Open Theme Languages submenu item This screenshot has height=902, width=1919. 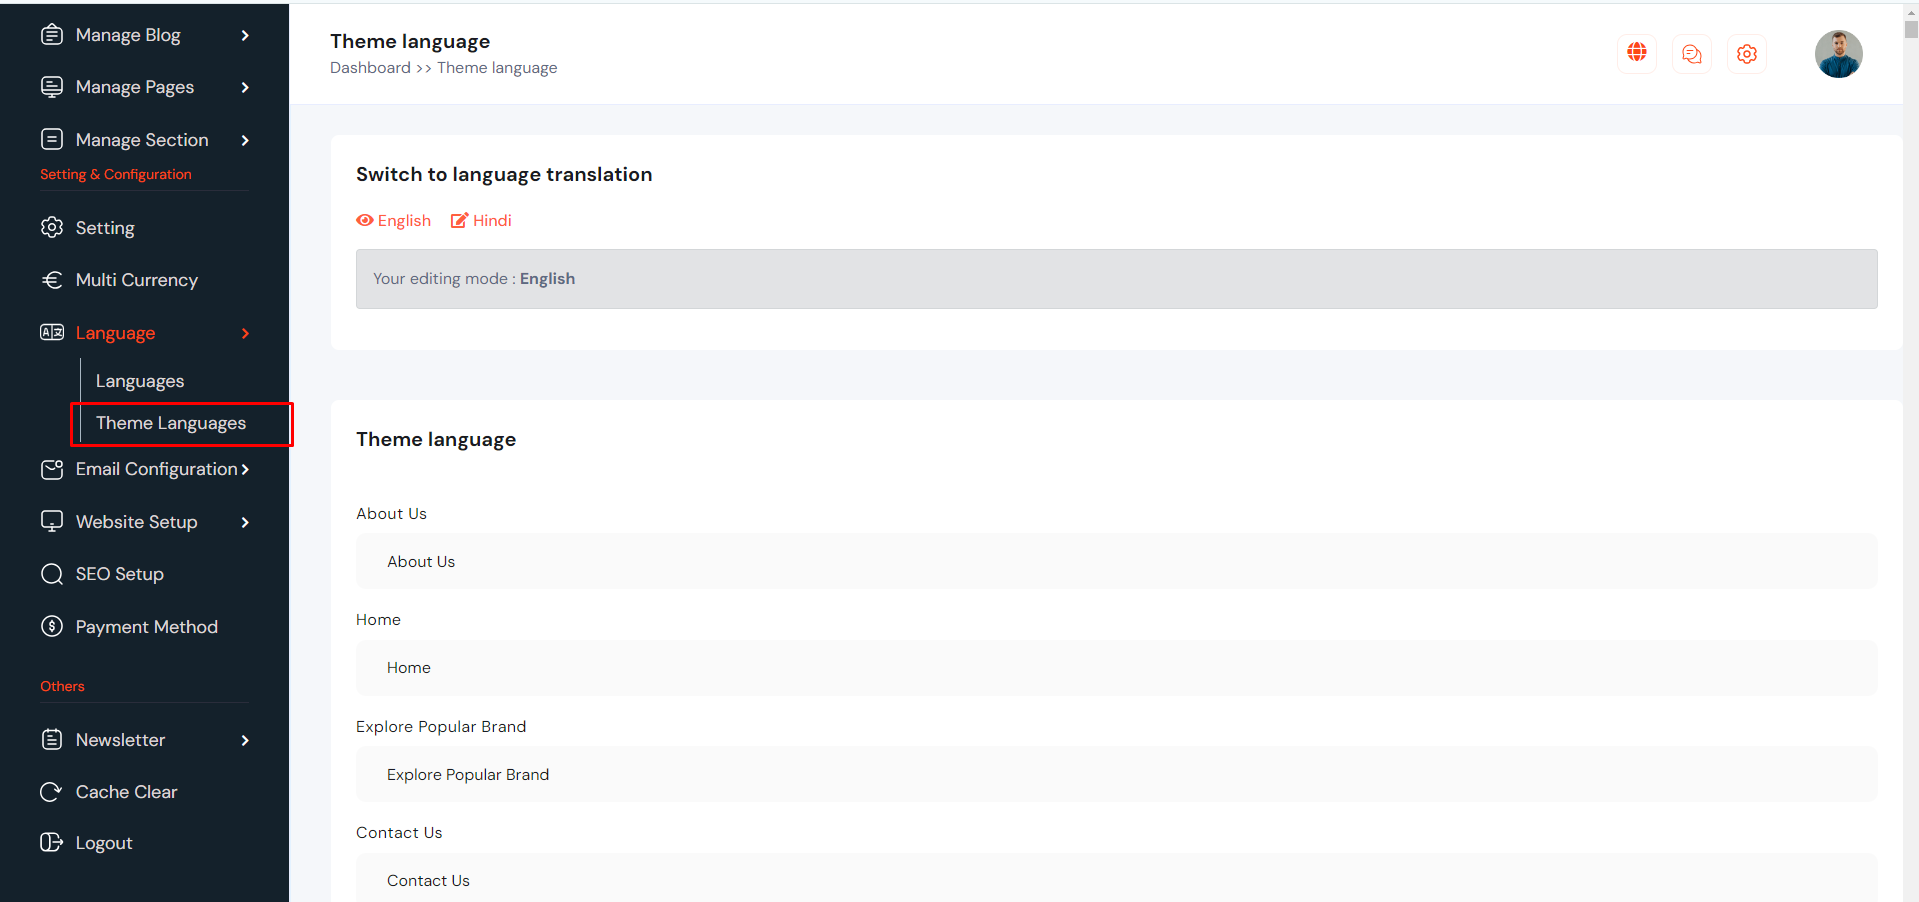click(x=171, y=423)
